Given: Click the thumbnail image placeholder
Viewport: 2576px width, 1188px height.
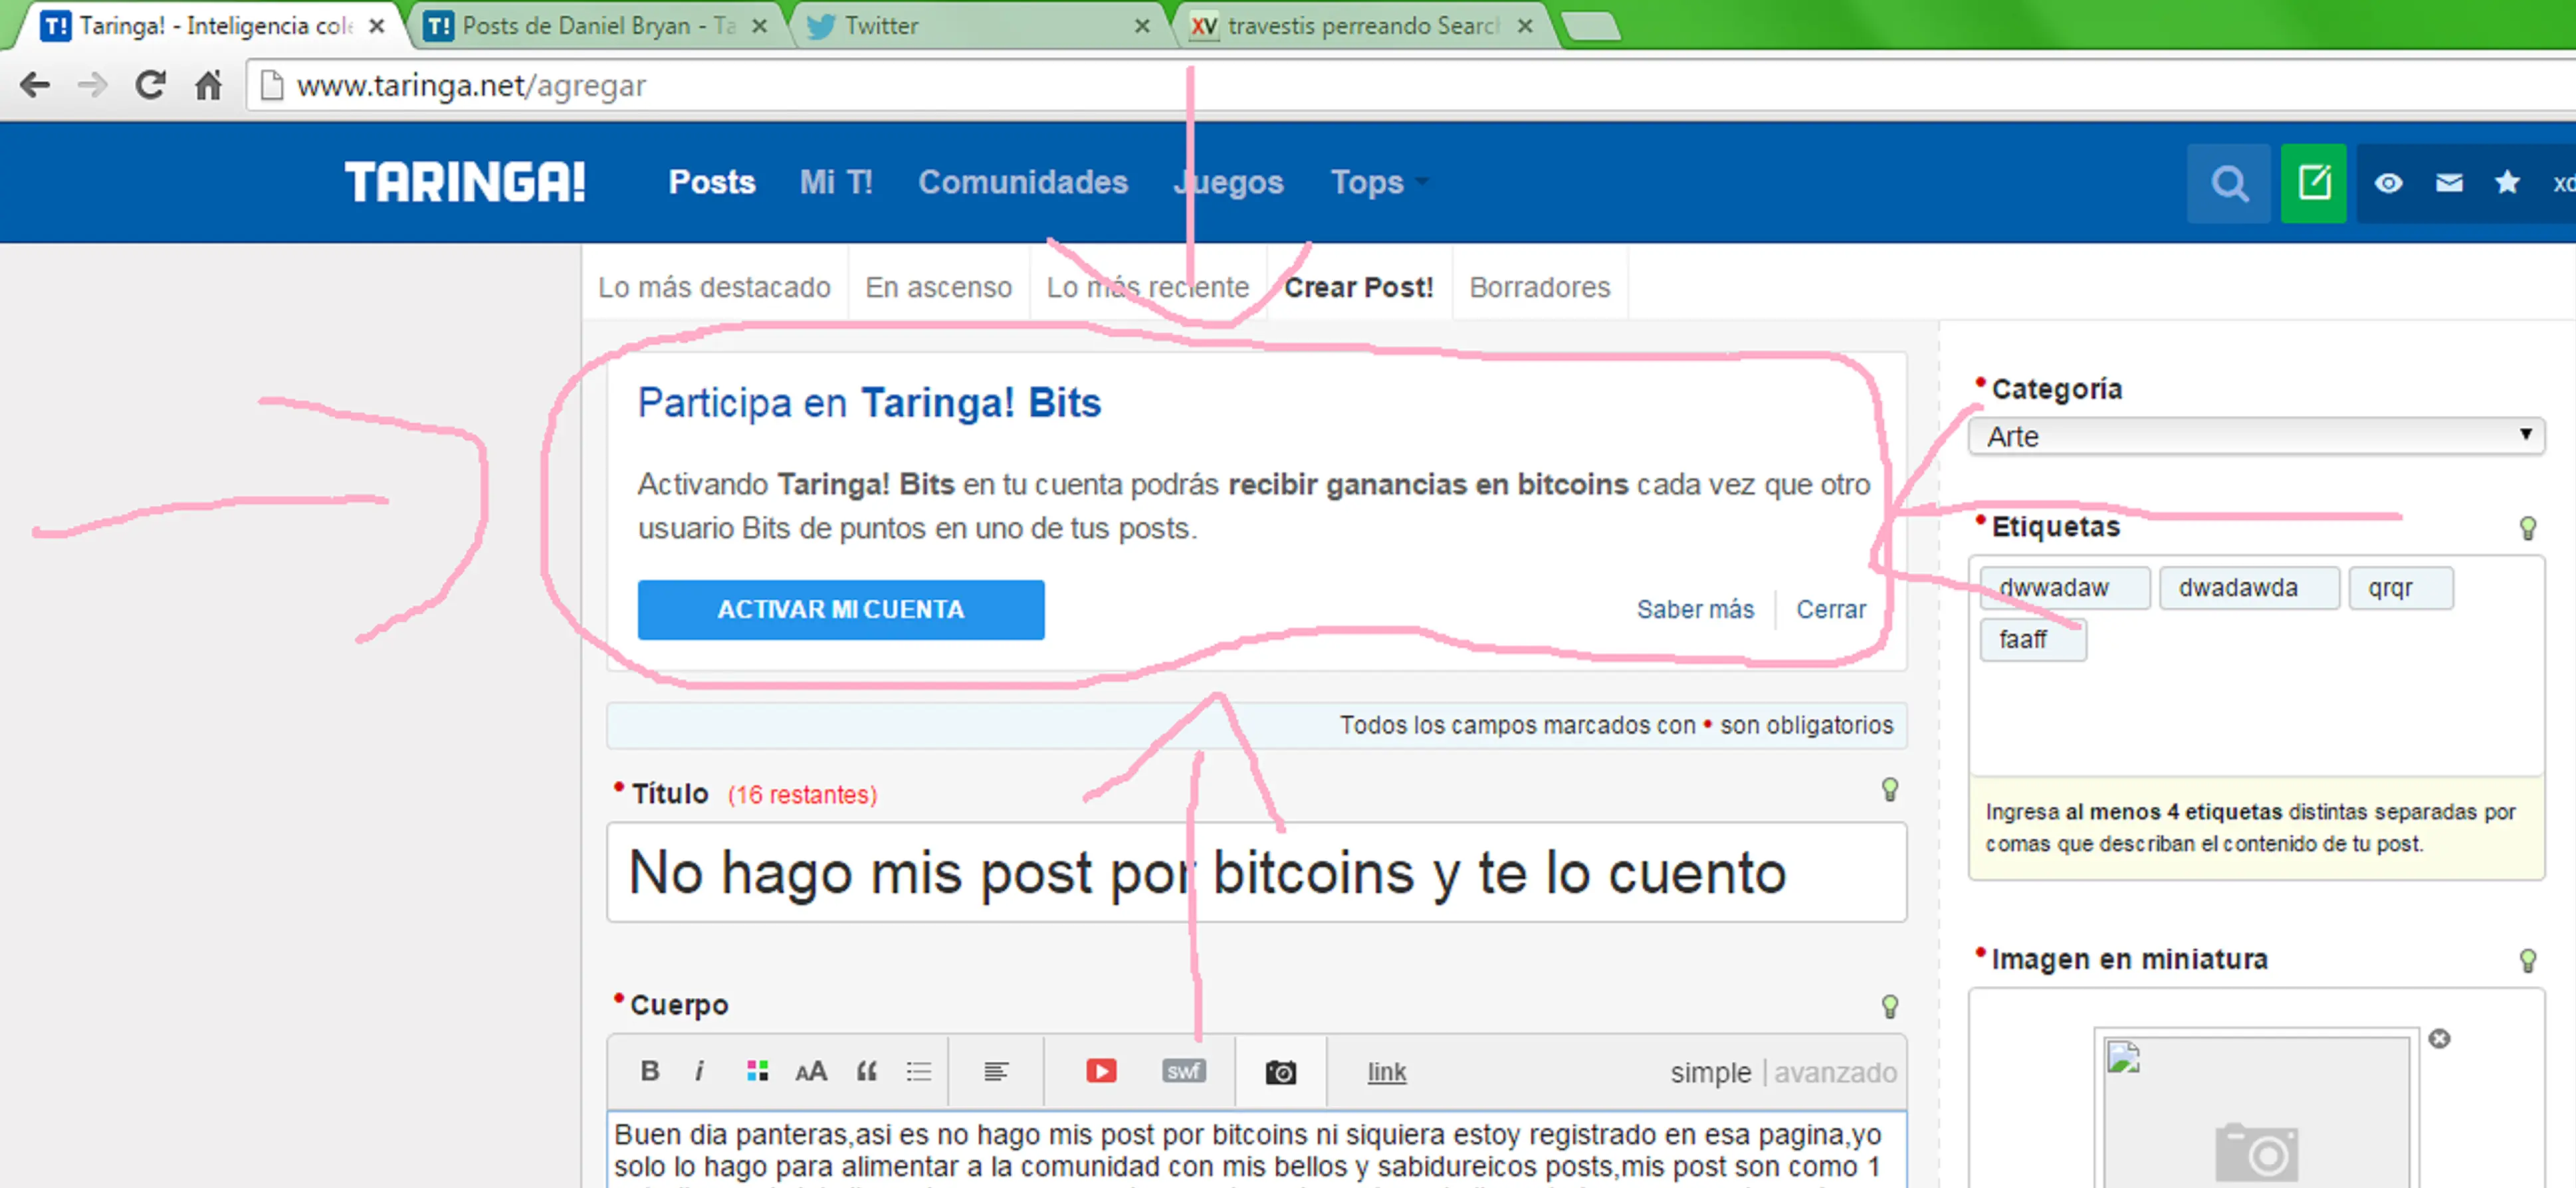Looking at the screenshot, I should pyautogui.click(x=2256, y=1110).
